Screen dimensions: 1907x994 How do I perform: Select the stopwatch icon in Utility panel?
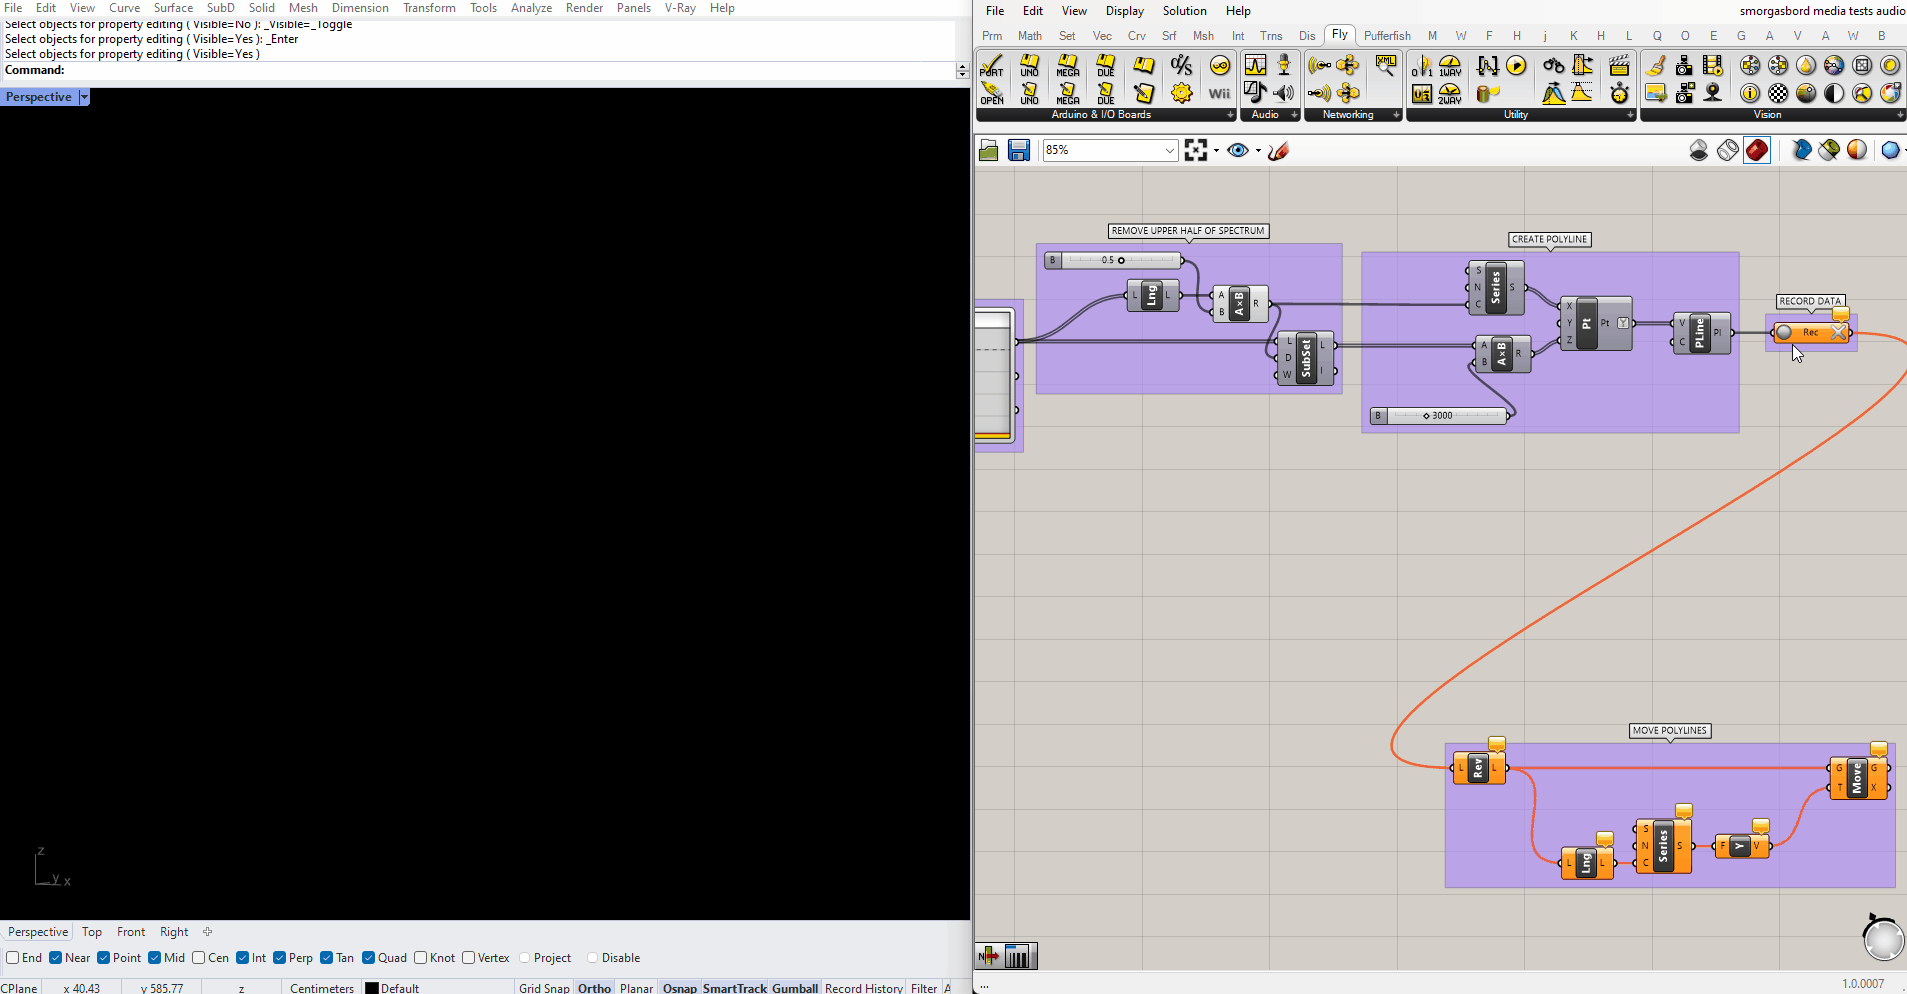pos(1619,93)
